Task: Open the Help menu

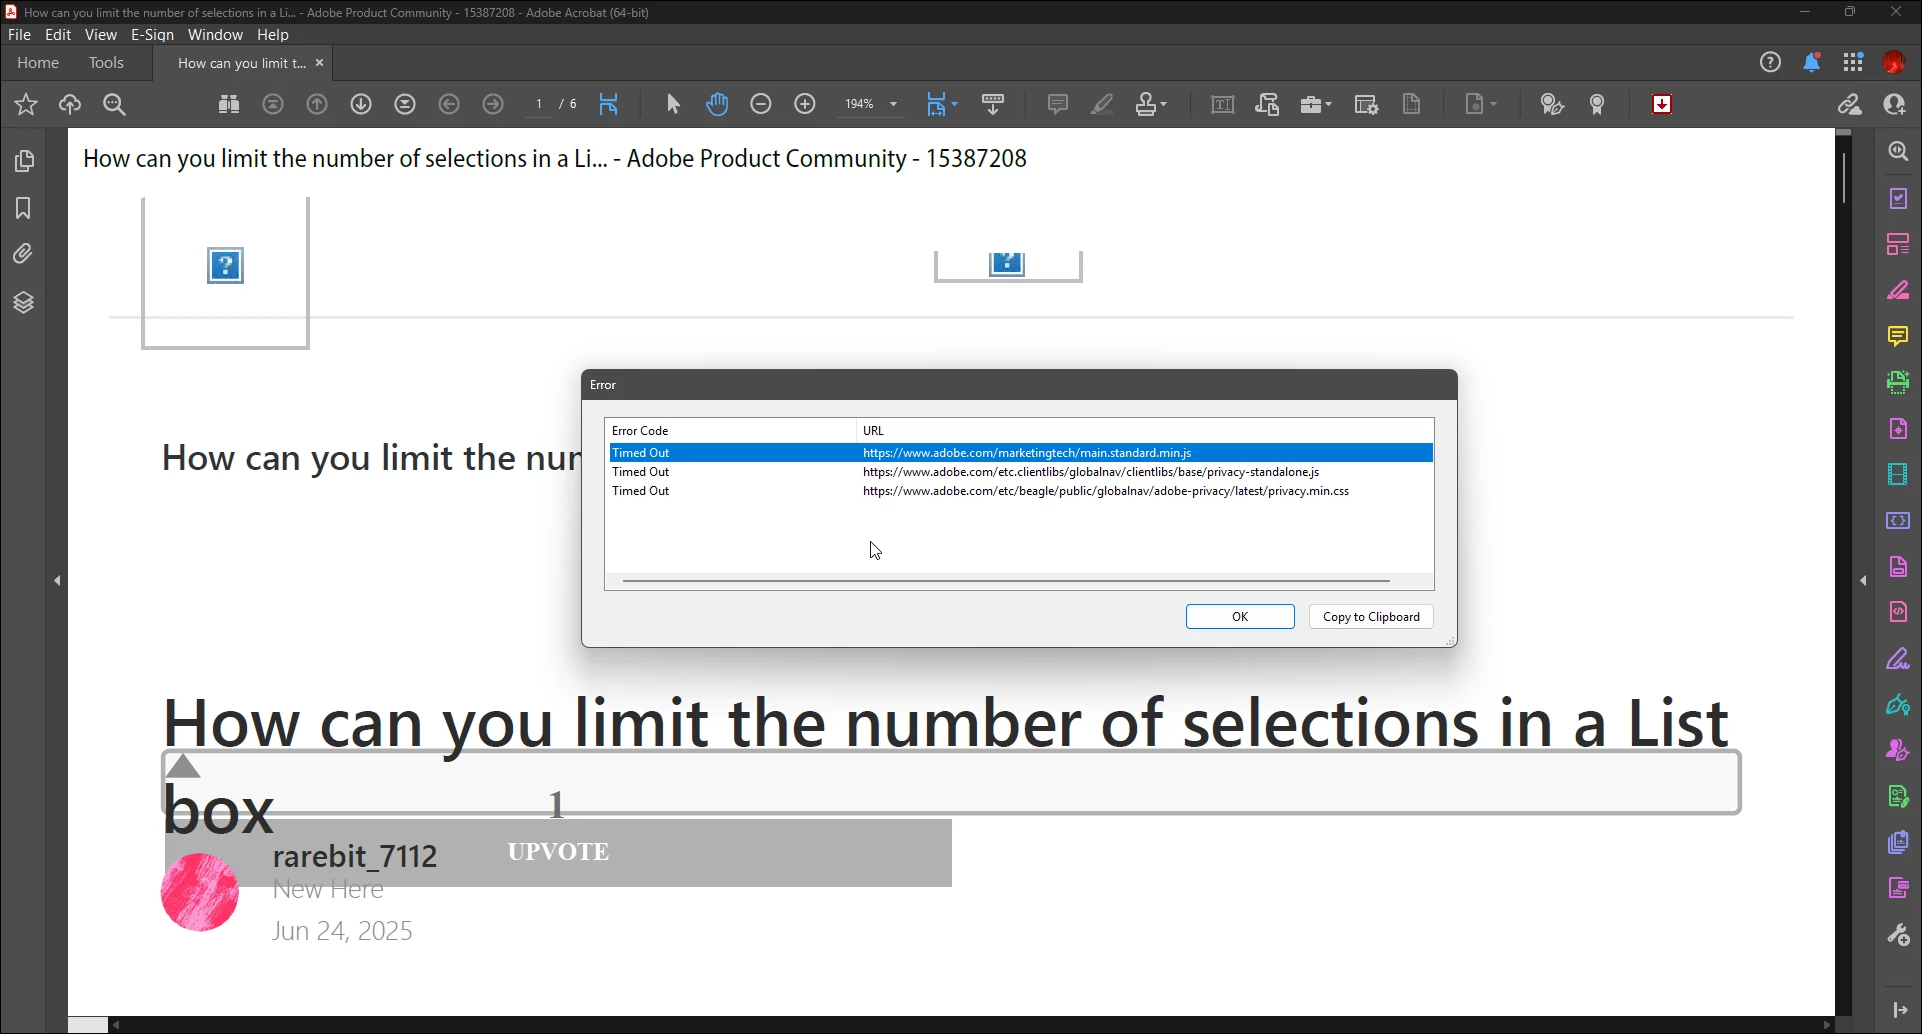Action: [x=273, y=35]
